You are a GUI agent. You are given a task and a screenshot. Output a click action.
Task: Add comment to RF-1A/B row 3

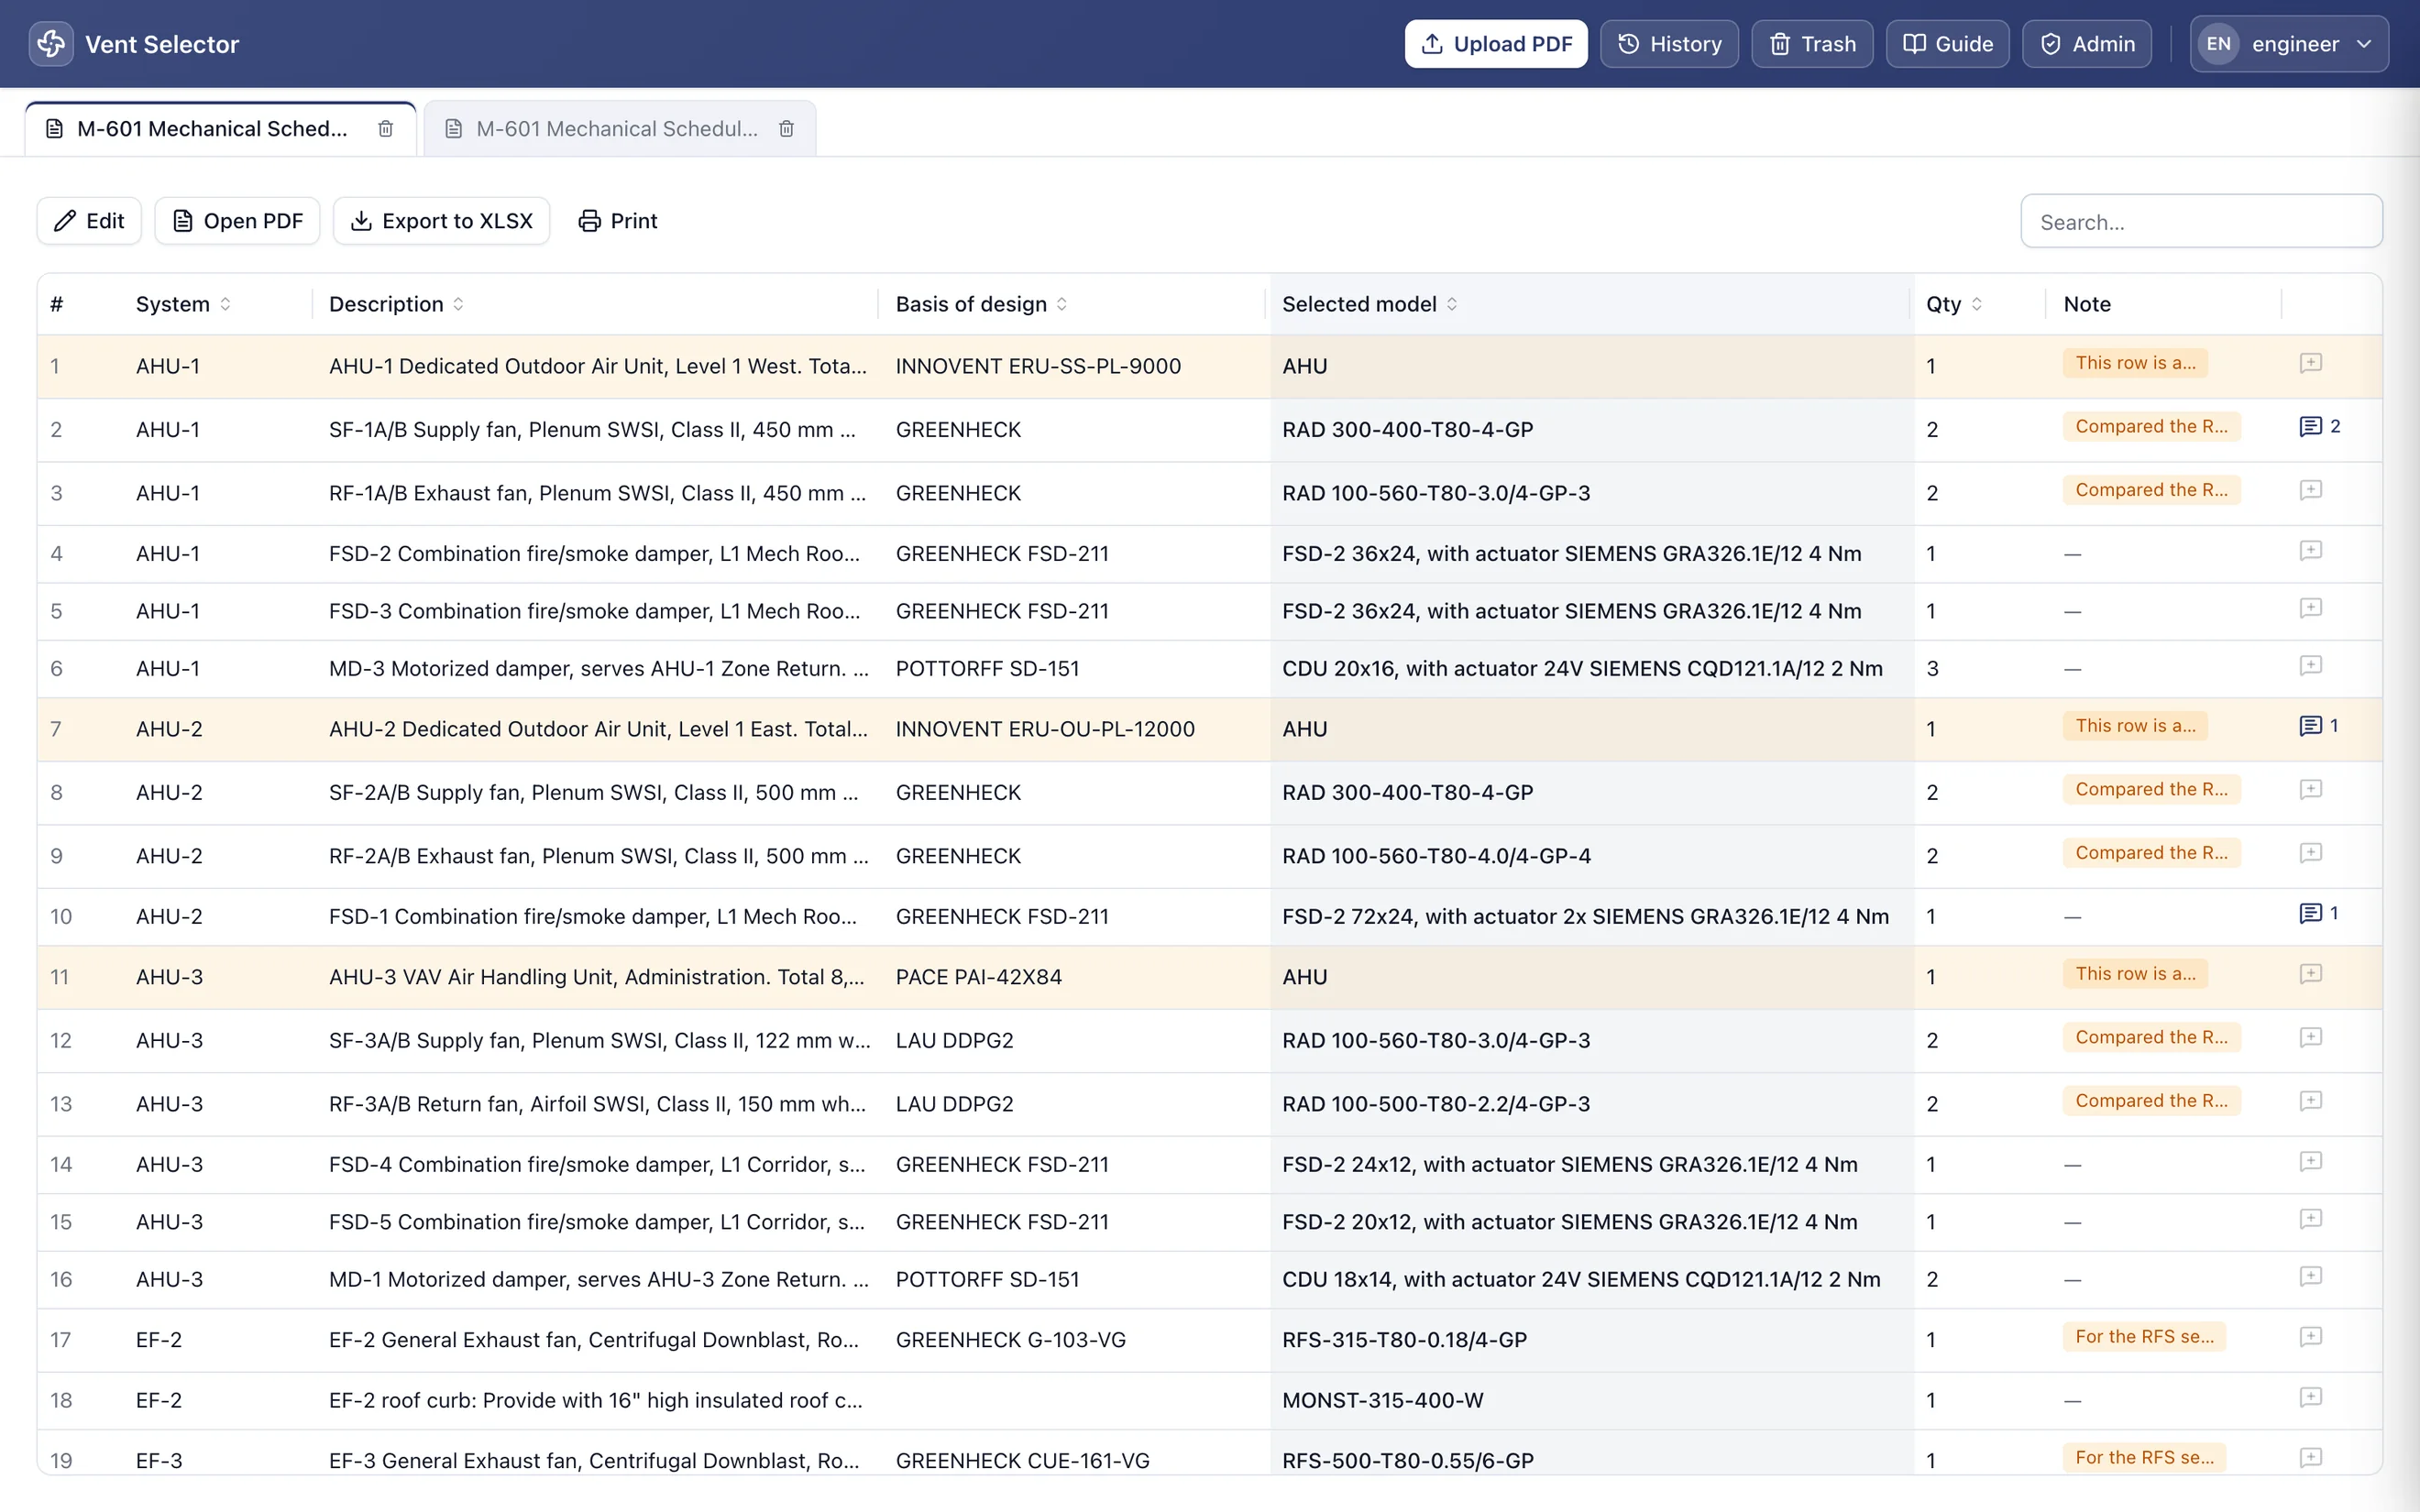click(x=2310, y=490)
